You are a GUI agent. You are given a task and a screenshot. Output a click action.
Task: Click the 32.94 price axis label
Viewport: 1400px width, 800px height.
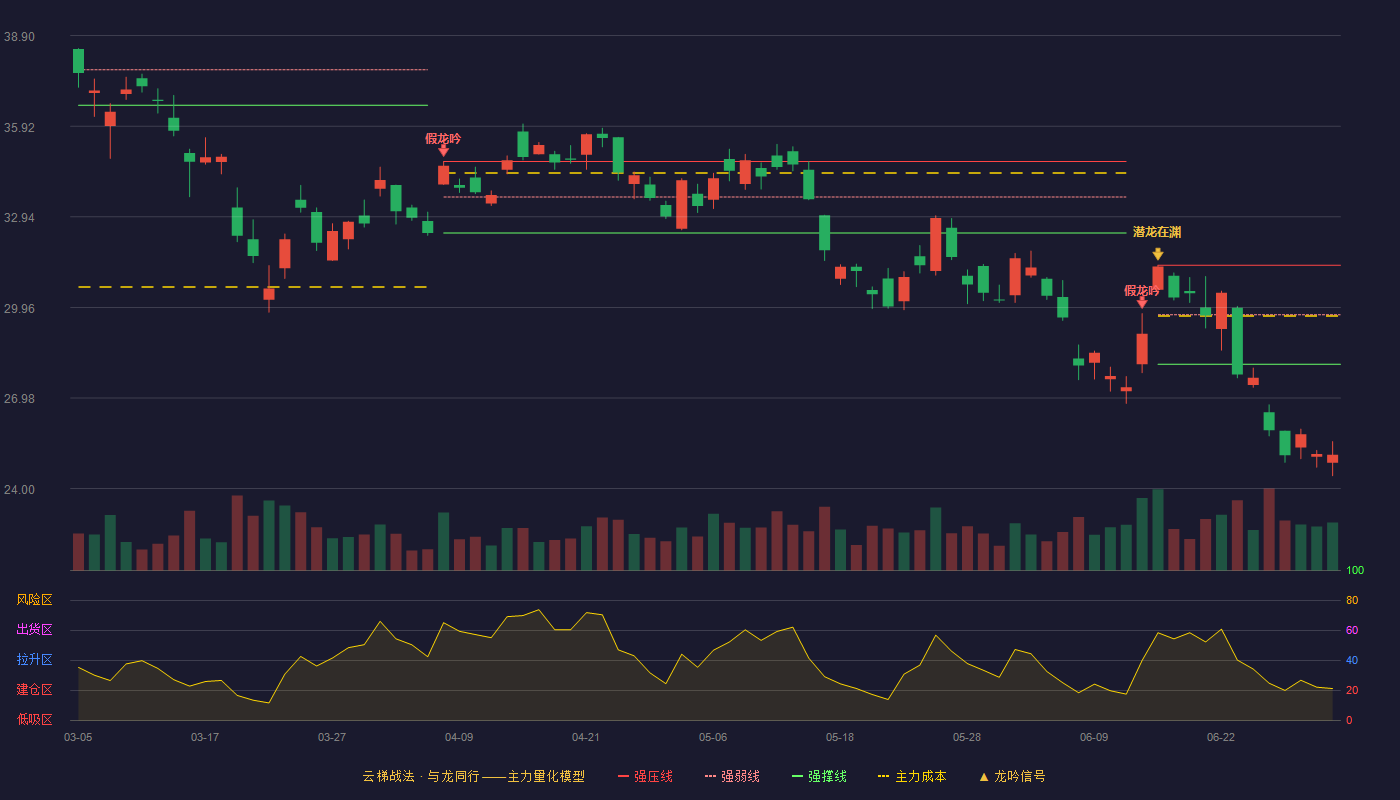[x=19, y=218]
